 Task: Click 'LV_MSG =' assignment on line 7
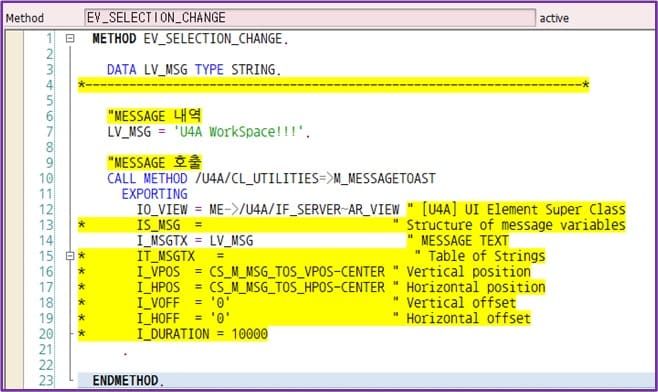coord(136,132)
